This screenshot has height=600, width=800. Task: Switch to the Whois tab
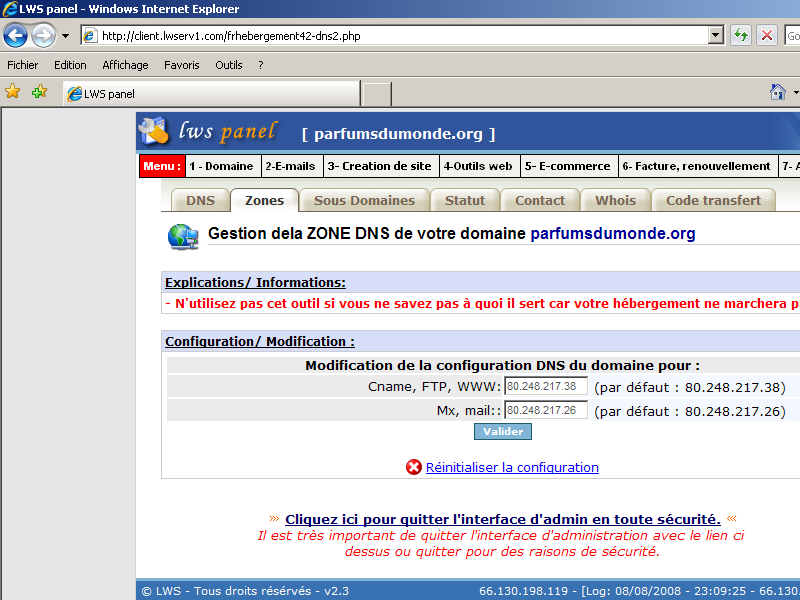(615, 201)
